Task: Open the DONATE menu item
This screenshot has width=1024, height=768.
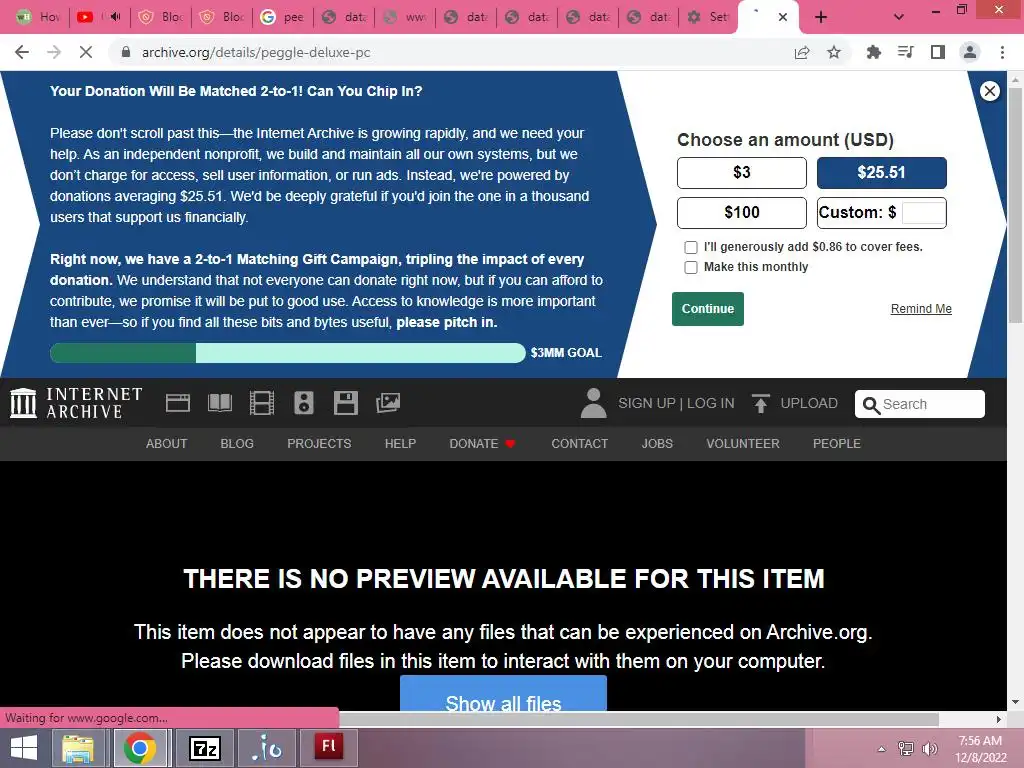Action: click(x=482, y=443)
